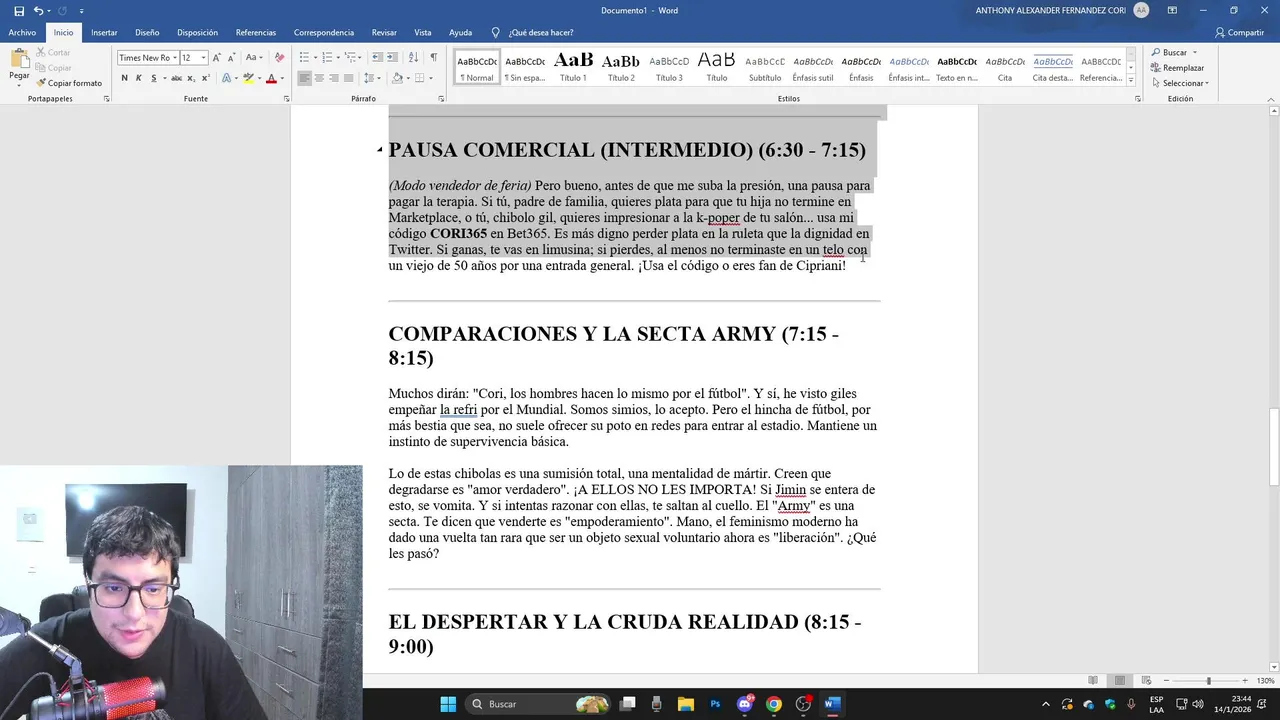This screenshot has width=1280, height=720.
Task: Expand the Seleccionar dropdown
Action: pyautogui.click(x=1180, y=83)
